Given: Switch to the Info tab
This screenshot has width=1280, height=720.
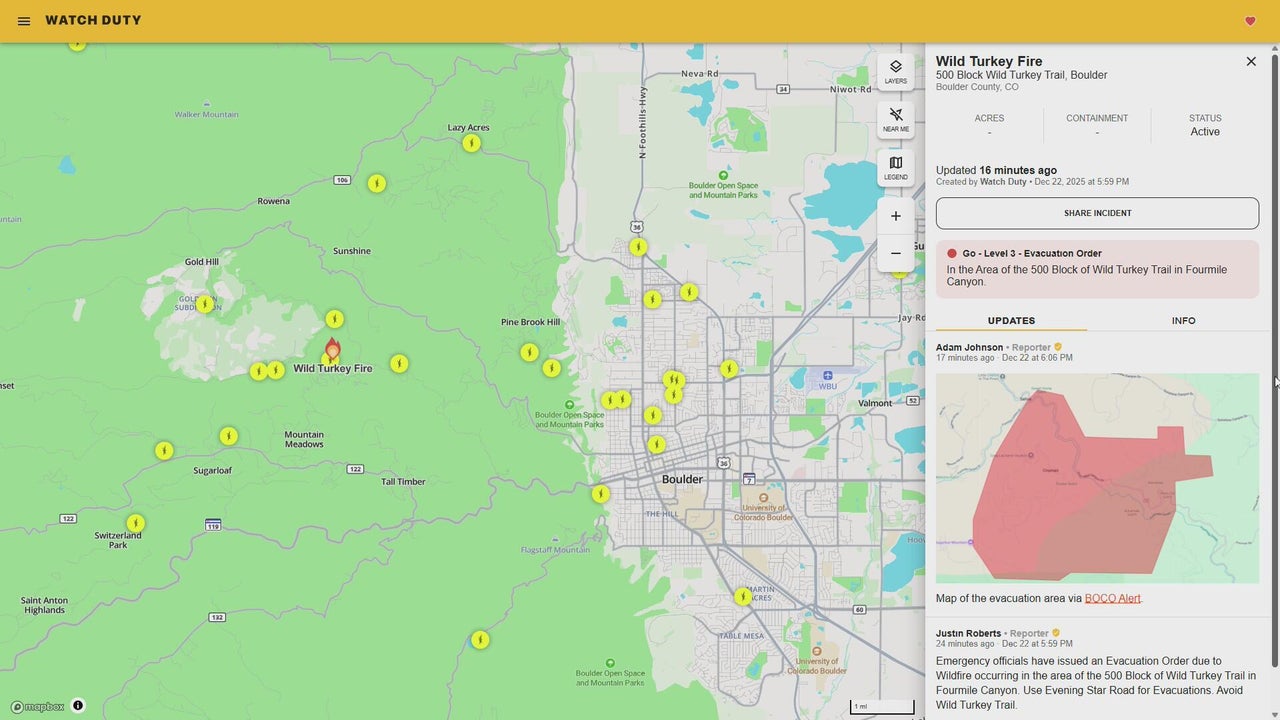Looking at the screenshot, I should pos(1183,321).
